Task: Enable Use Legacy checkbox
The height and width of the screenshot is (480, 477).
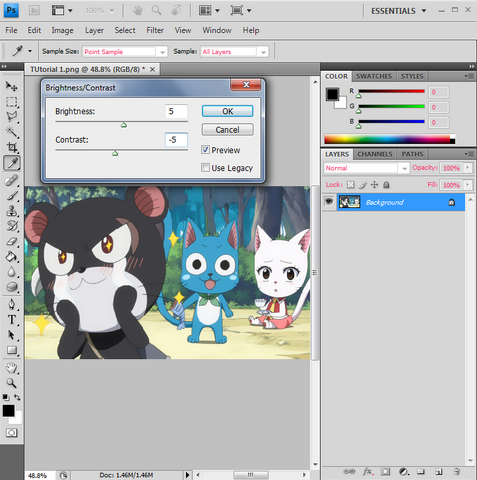Action: pyautogui.click(x=205, y=167)
